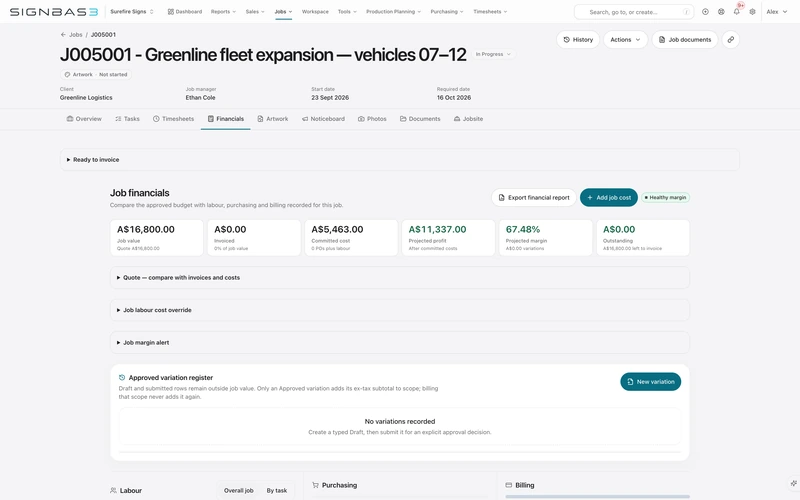Viewport: 800px width, 500px height.
Task: Click the copy link chain icon button
Action: [x=731, y=39]
